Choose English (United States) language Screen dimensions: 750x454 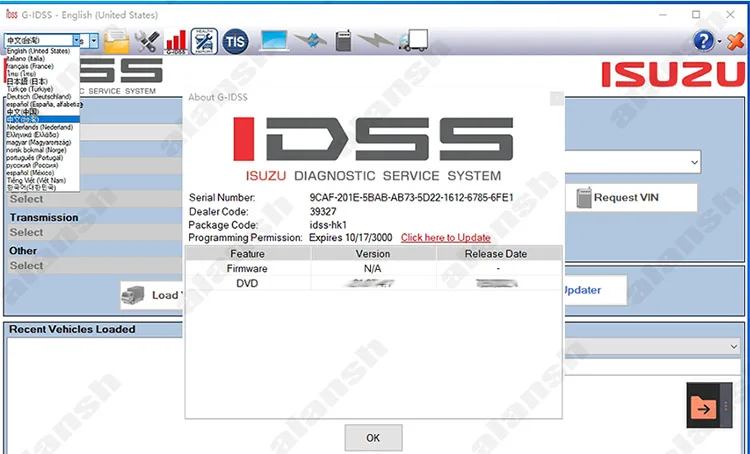tap(38, 51)
